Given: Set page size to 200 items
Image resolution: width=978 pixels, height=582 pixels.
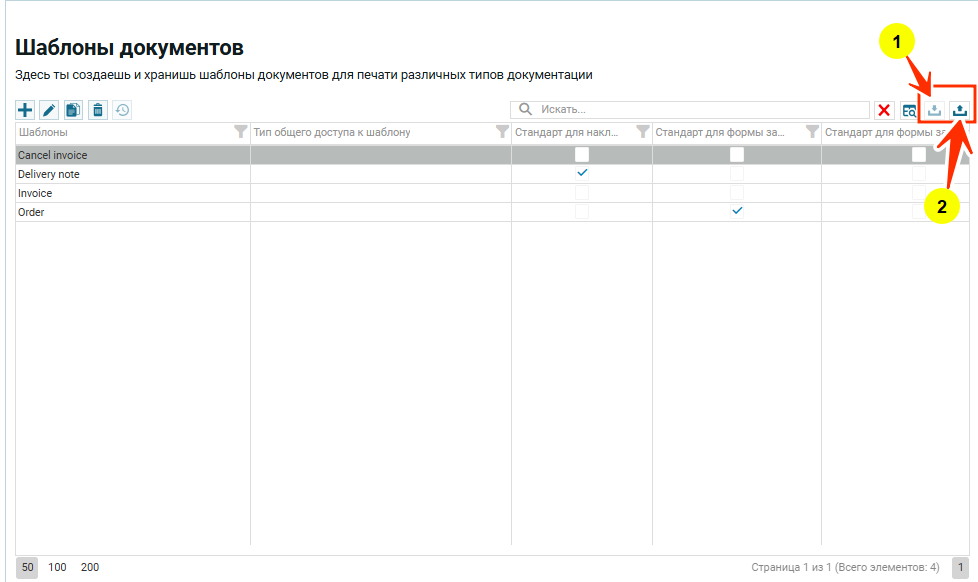Looking at the screenshot, I should pyautogui.click(x=90, y=567).
